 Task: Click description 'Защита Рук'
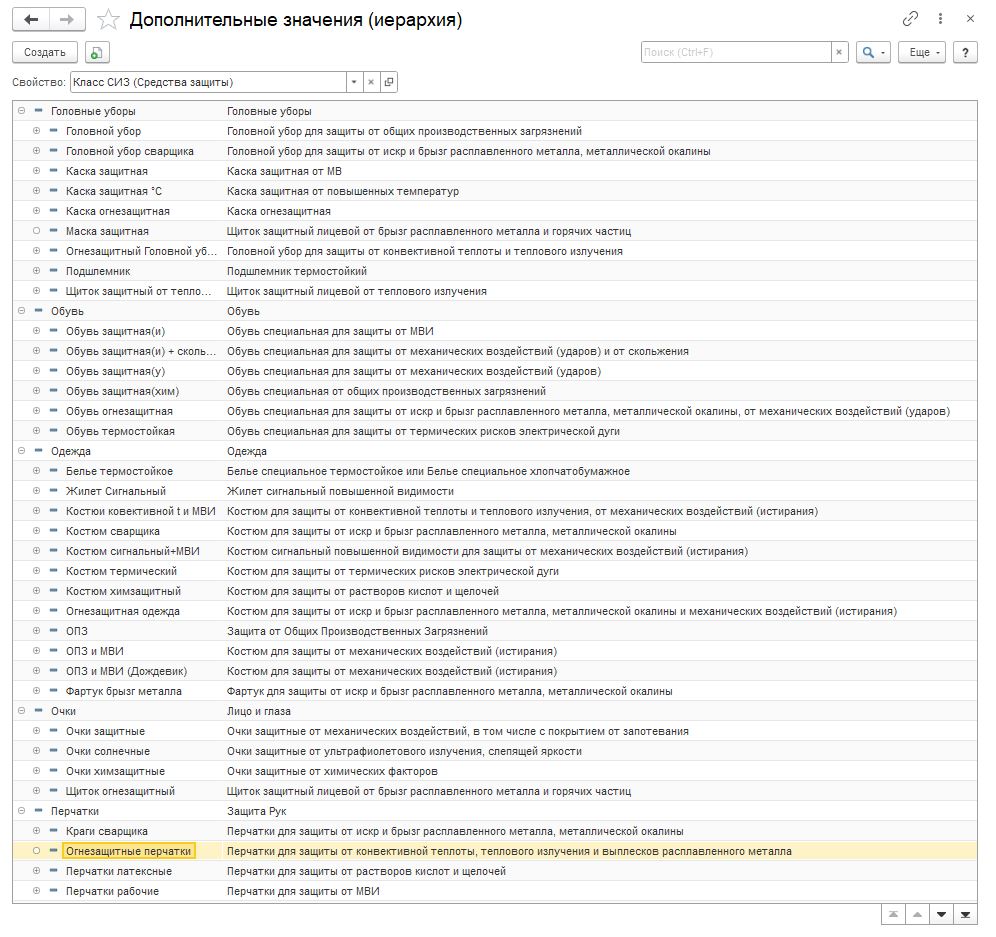[x=257, y=811]
